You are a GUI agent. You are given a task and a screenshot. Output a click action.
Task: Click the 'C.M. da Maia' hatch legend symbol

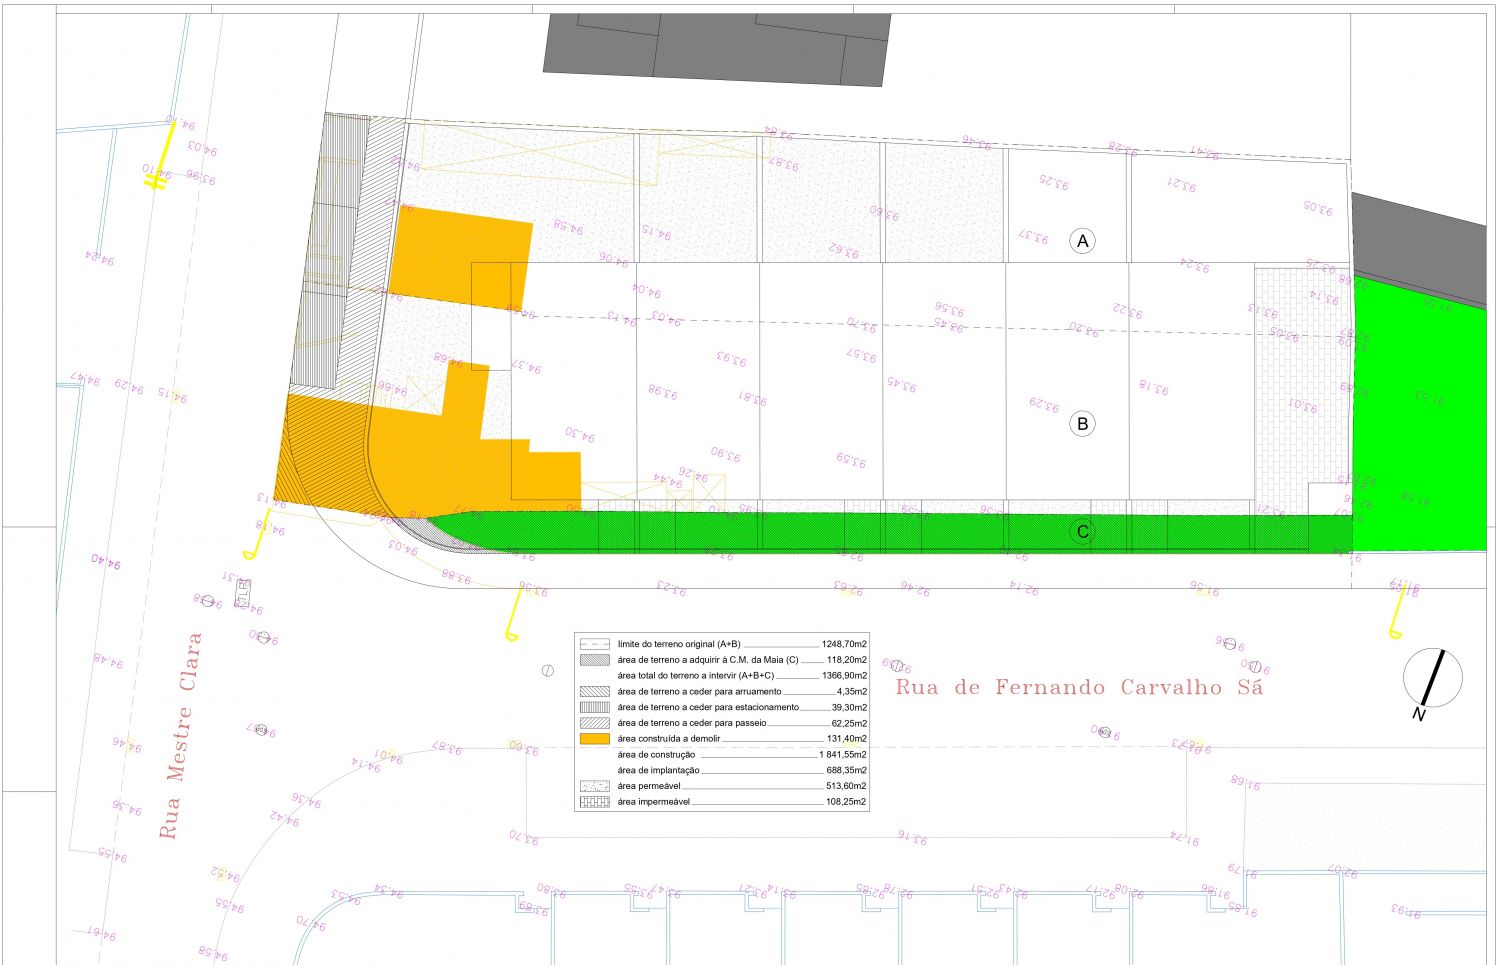pyautogui.click(x=594, y=660)
